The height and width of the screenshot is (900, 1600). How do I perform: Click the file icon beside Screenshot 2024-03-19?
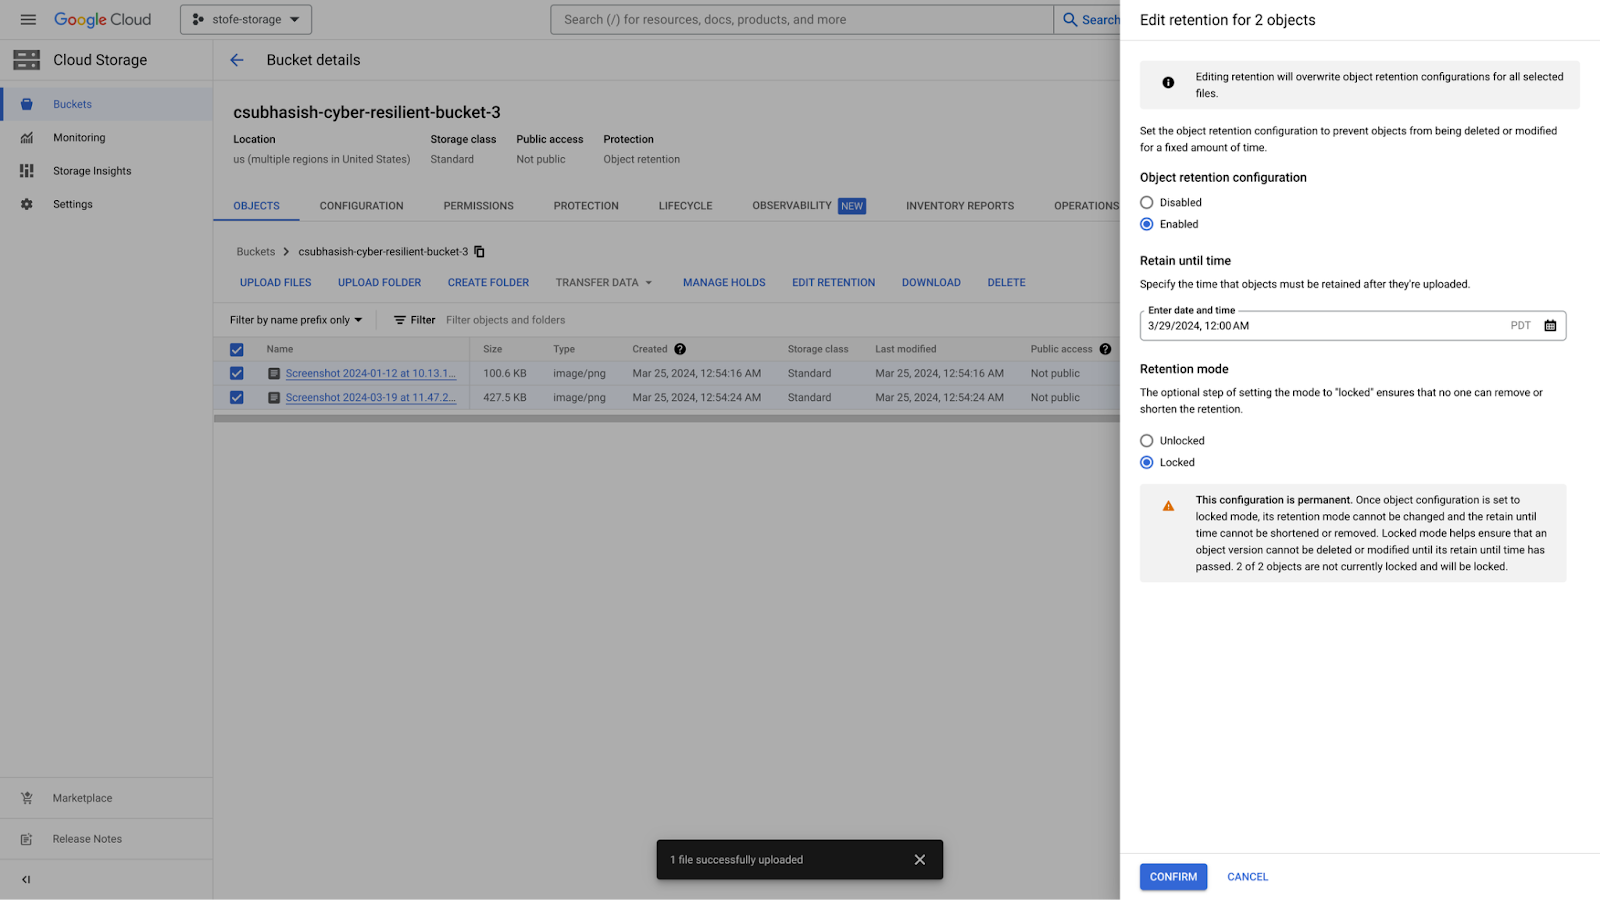[x=274, y=397]
